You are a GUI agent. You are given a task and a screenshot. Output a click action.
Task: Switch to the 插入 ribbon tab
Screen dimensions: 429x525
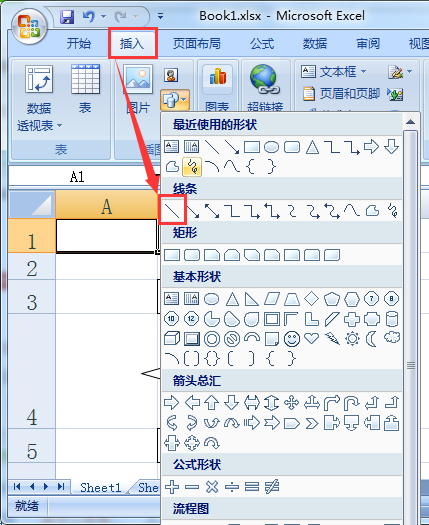click(x=132, y=43)
